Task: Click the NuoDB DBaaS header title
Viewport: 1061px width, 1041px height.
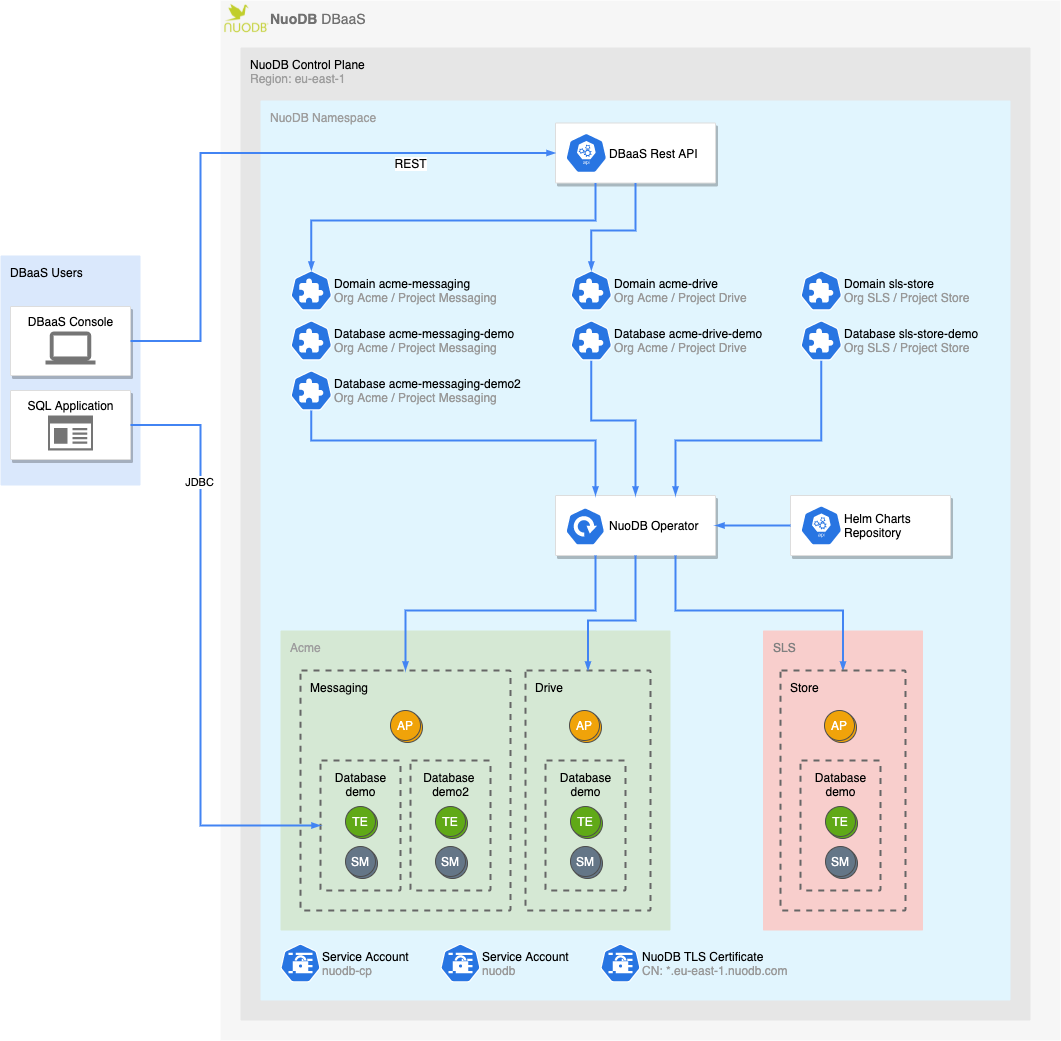Action: [x=317, y=19]
